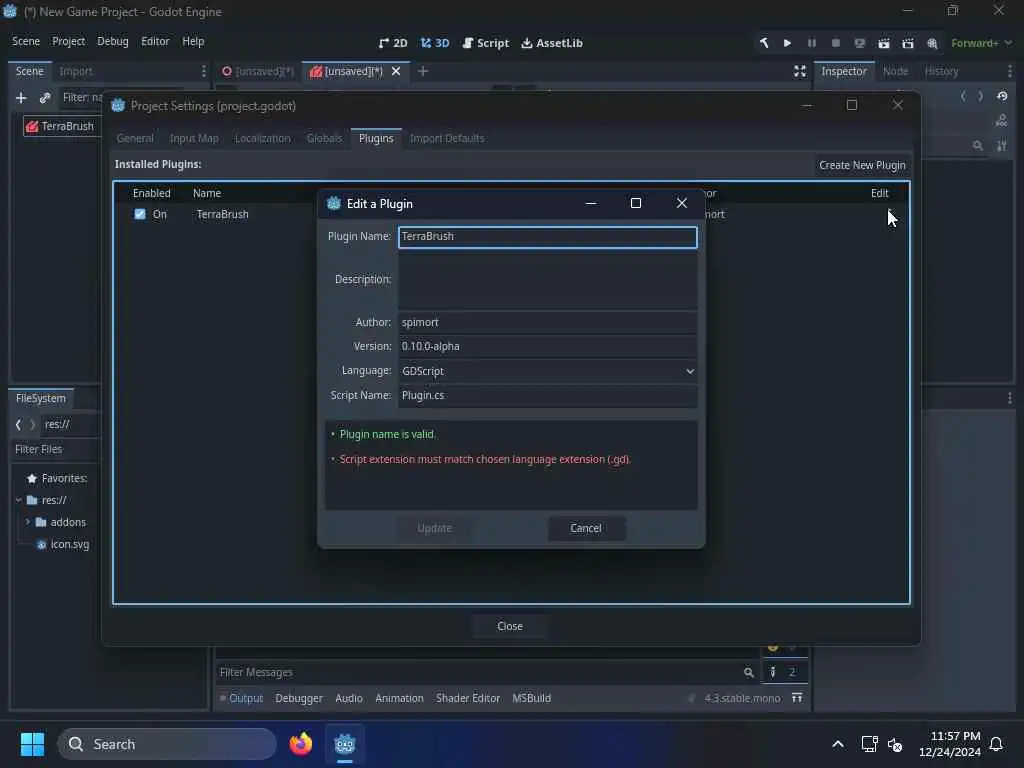Image resolution: width=1024 pixels, height=768 pixels.
Task: Open the Scene menu
Action: tap(26, 41)
